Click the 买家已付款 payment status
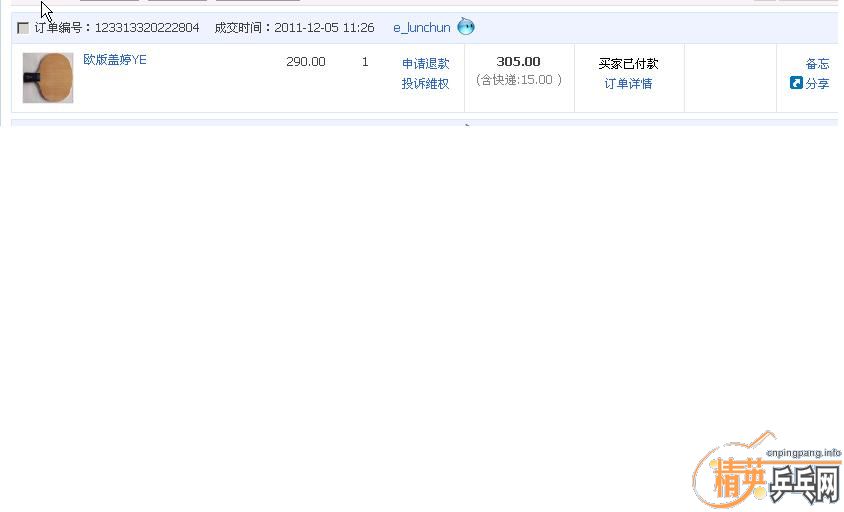Screen dimensions: 844x512 click(x=628, y=64)
